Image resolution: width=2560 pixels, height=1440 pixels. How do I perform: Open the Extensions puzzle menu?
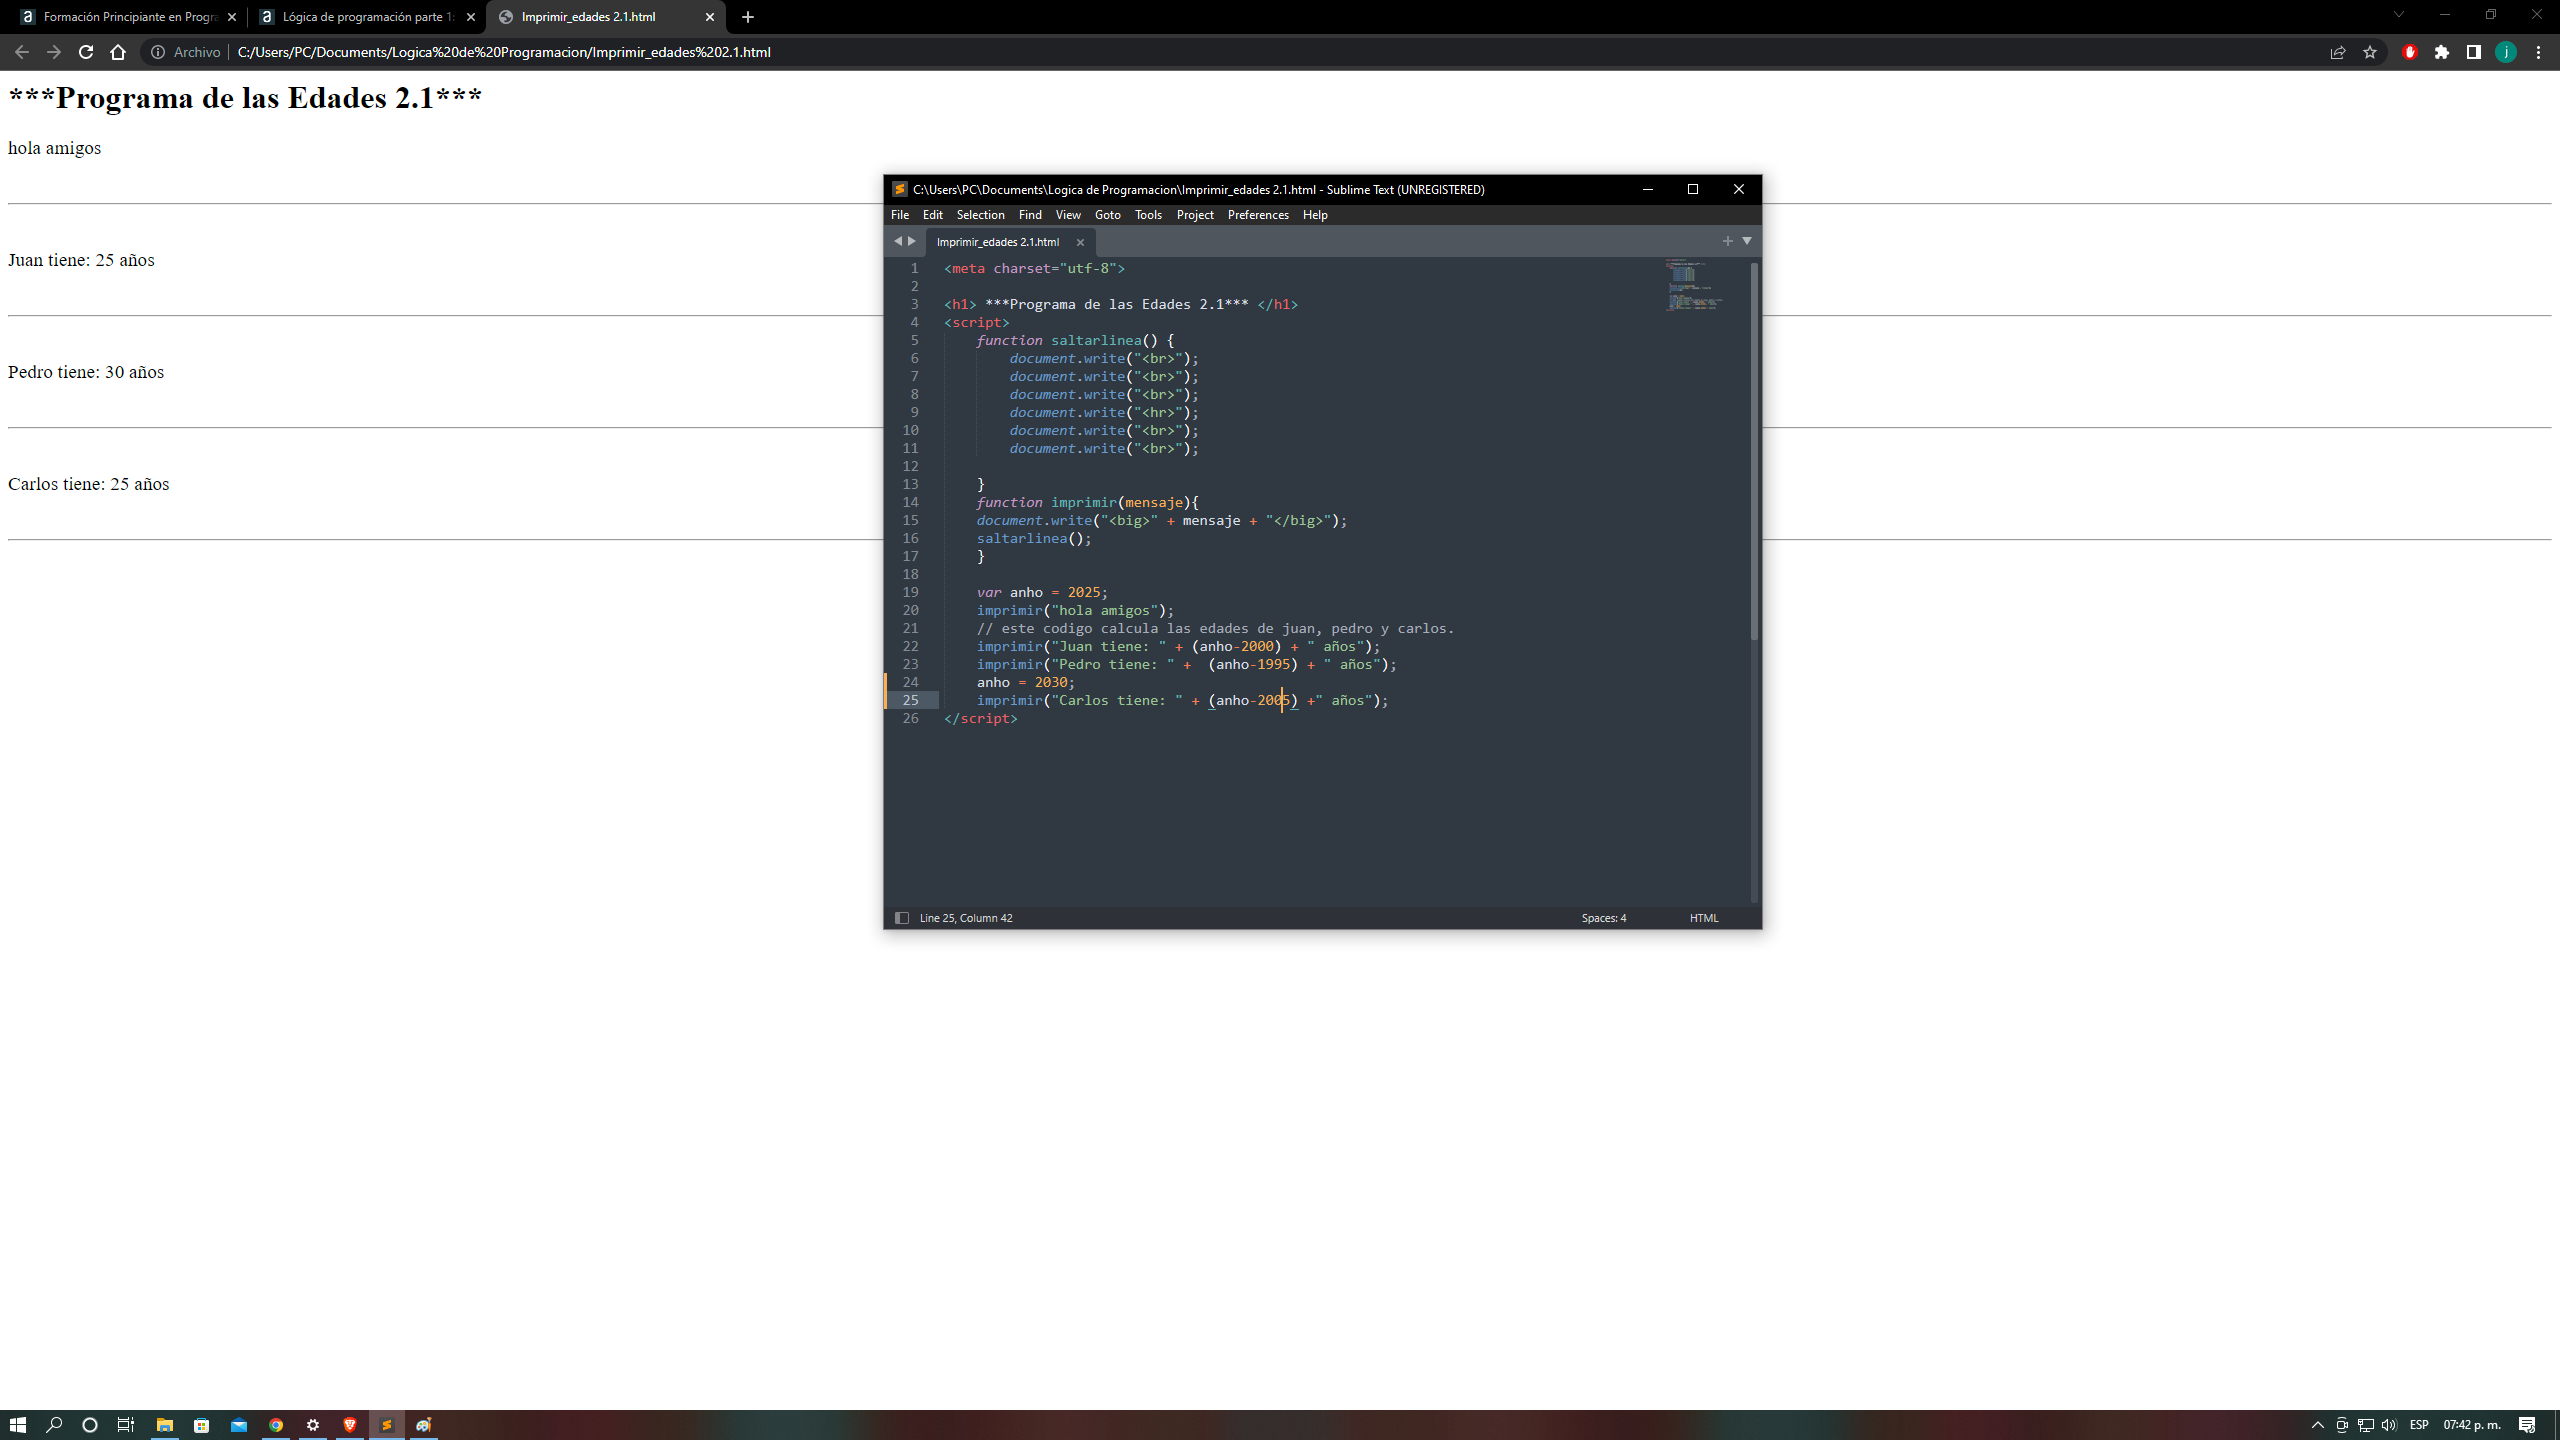click(2442, 52)
